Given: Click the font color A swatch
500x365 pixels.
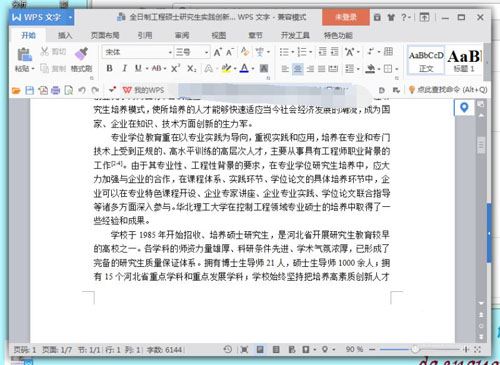Looking at the screenshot, I should pyautogui.click(x=244, y=69).
